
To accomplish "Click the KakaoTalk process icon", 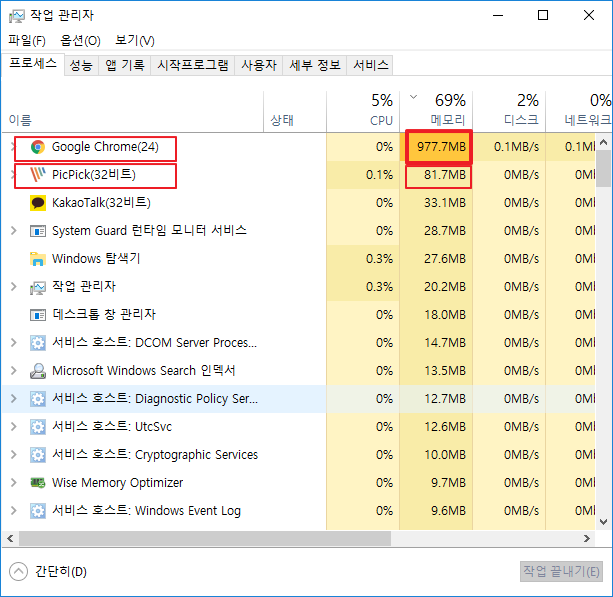I will 38,203.
